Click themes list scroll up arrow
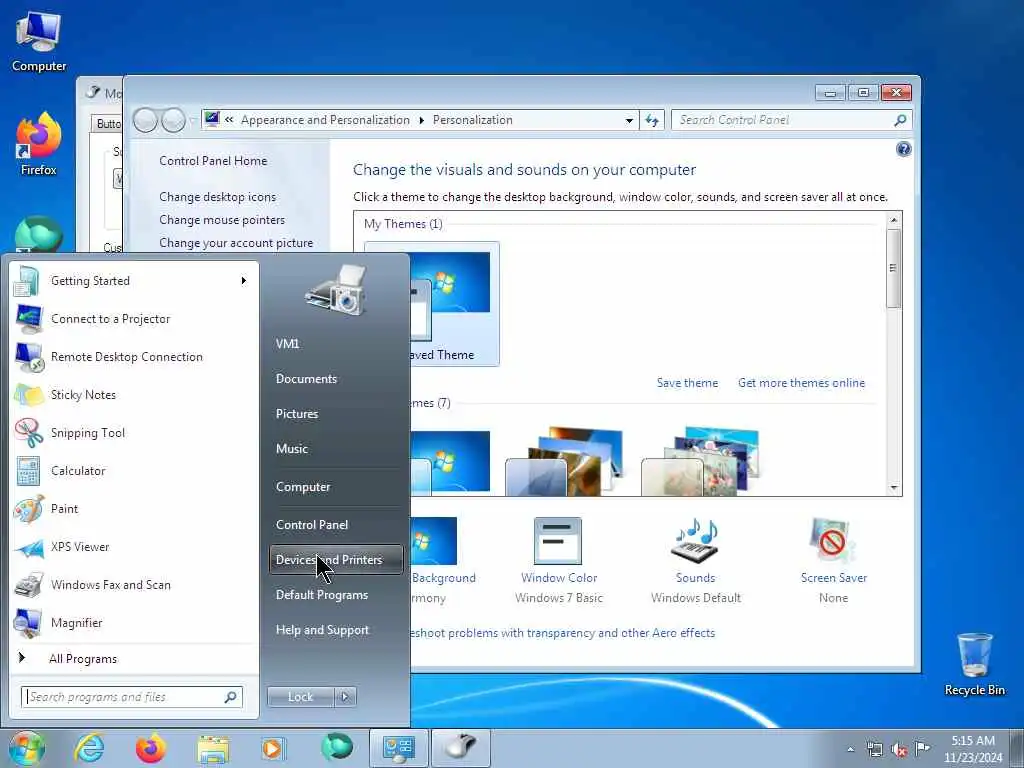 894,221
